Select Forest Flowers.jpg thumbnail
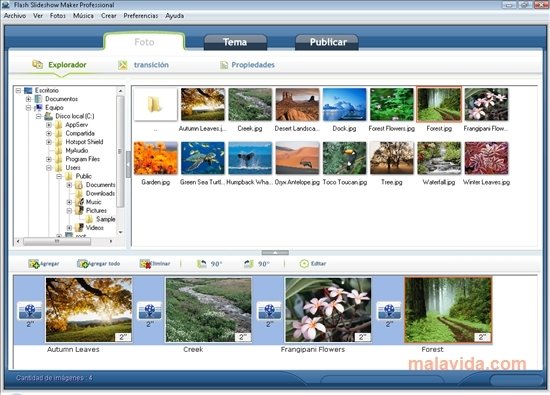This screenshot has height=395, width=550. (x=392, y=105)
